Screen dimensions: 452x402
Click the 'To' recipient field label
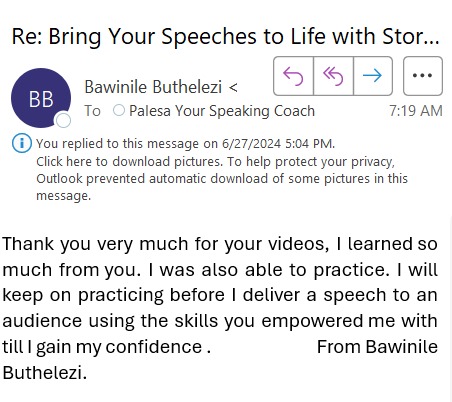point(92,111)
